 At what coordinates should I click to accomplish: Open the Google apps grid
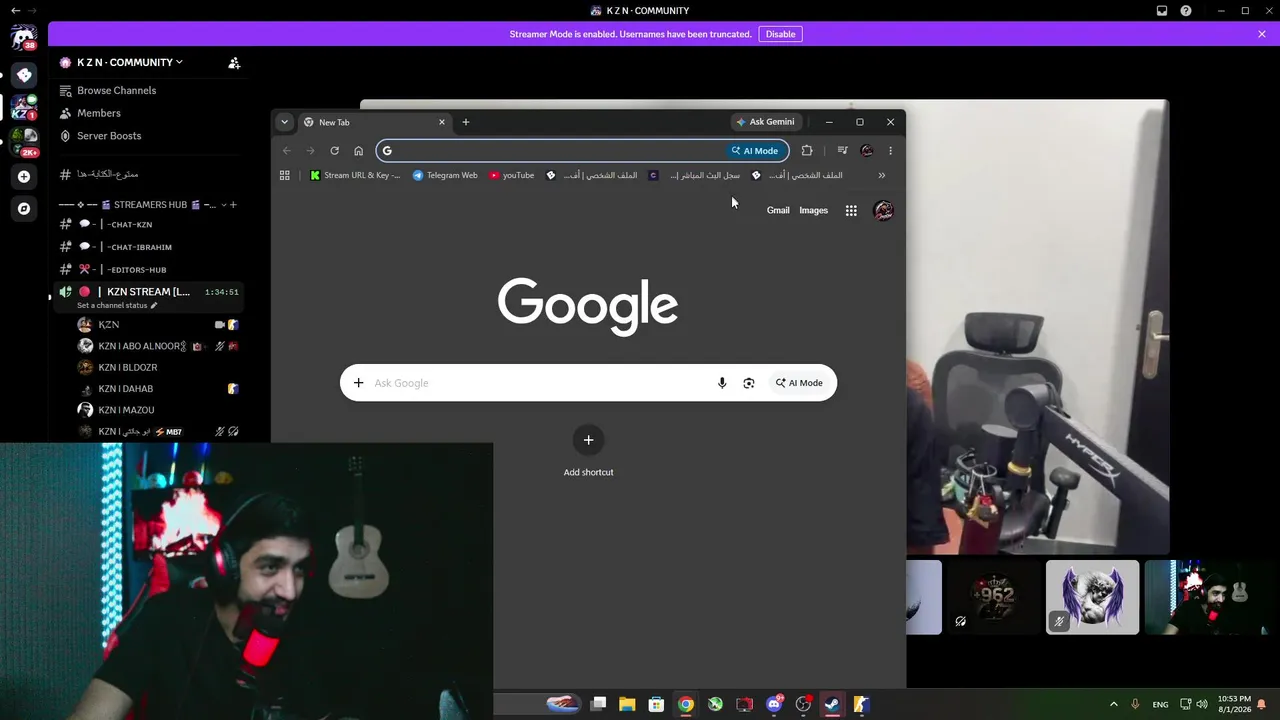click(x=851, y=211)
